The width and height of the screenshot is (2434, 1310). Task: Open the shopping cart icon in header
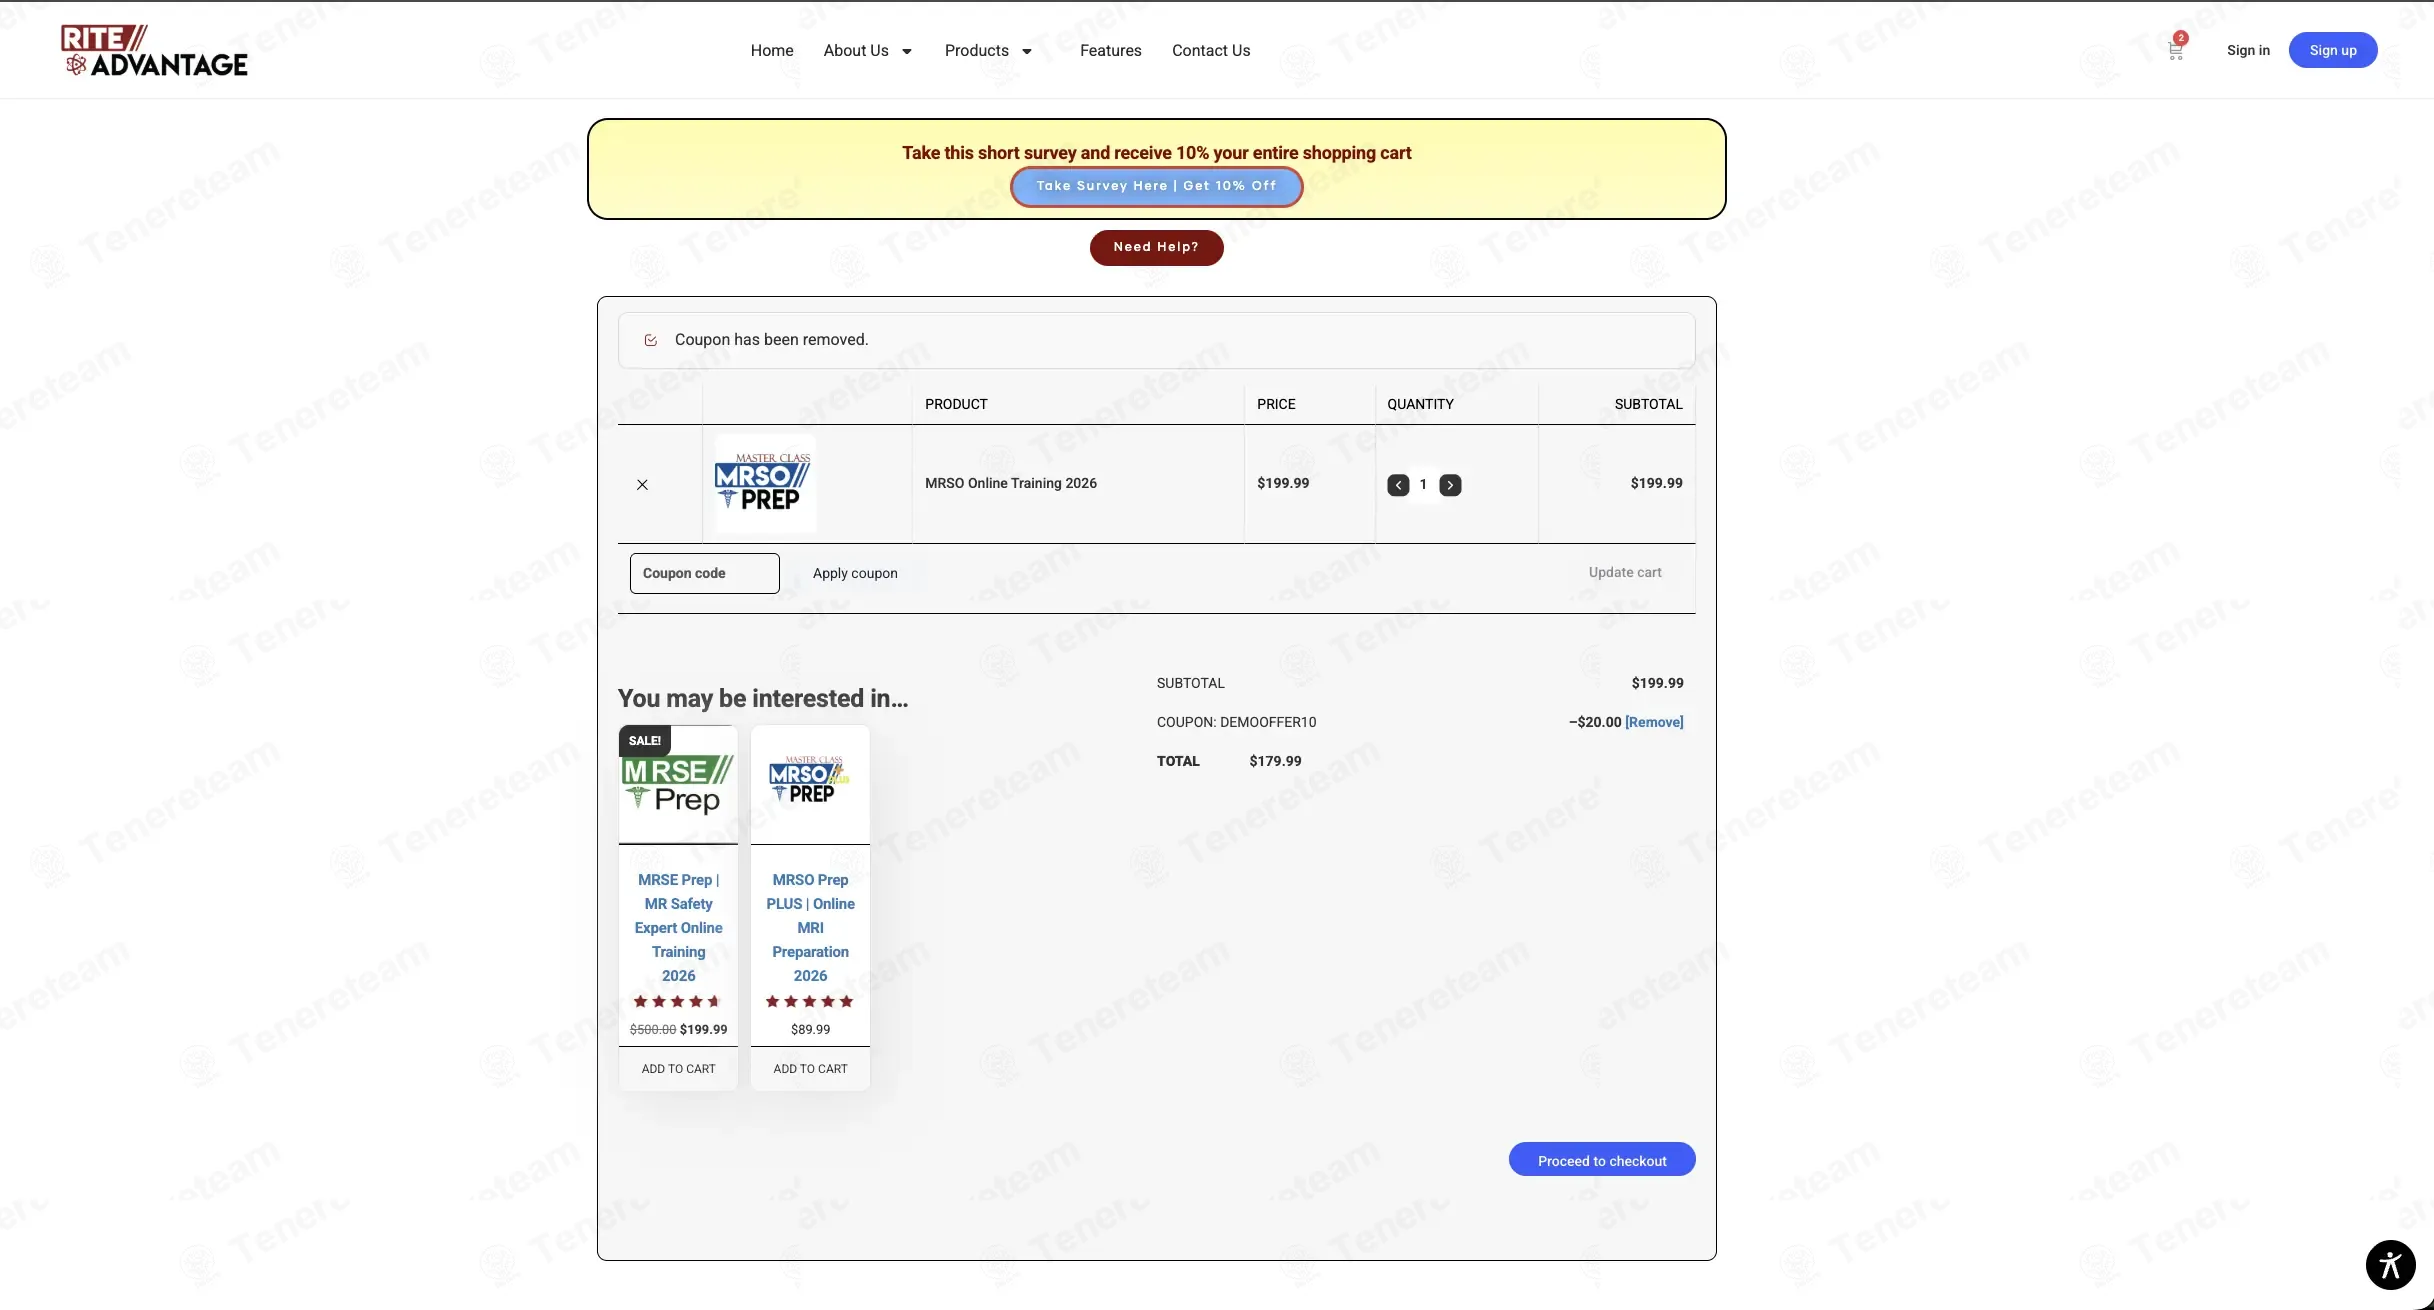[x=2175, y=50]
